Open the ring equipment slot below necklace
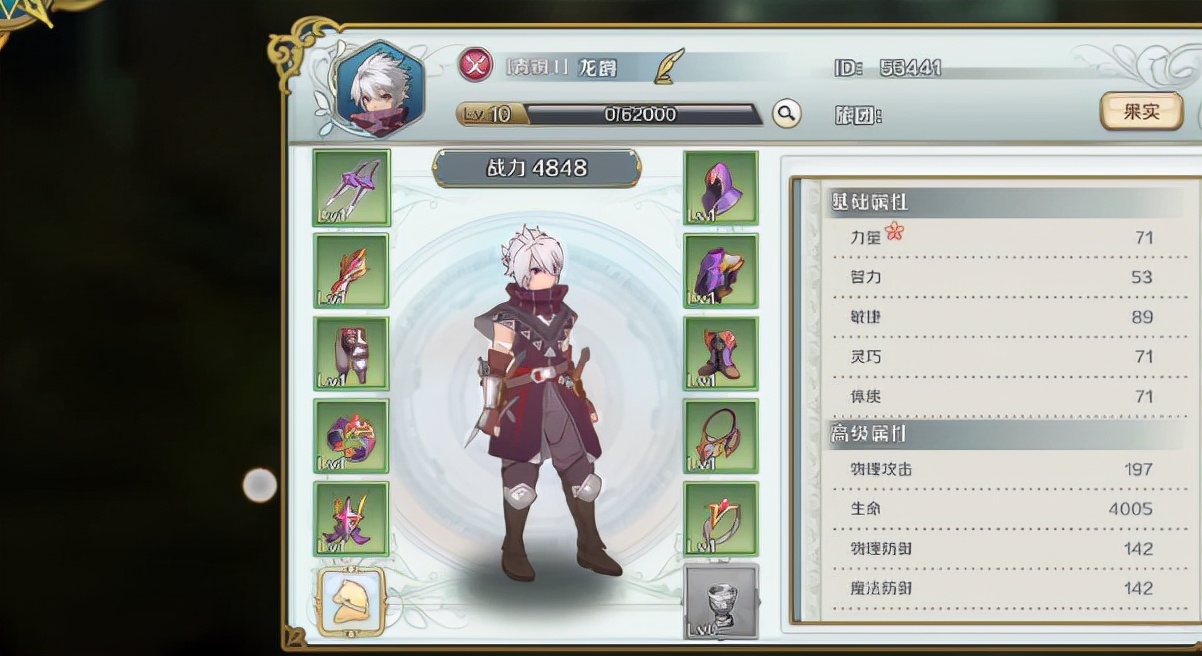 pyautogui.click(x=721, y=520)
